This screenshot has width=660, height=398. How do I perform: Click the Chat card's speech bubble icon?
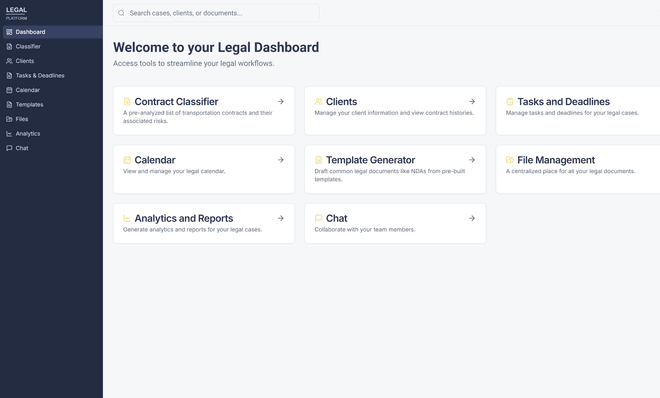click(x=319, y=218)
